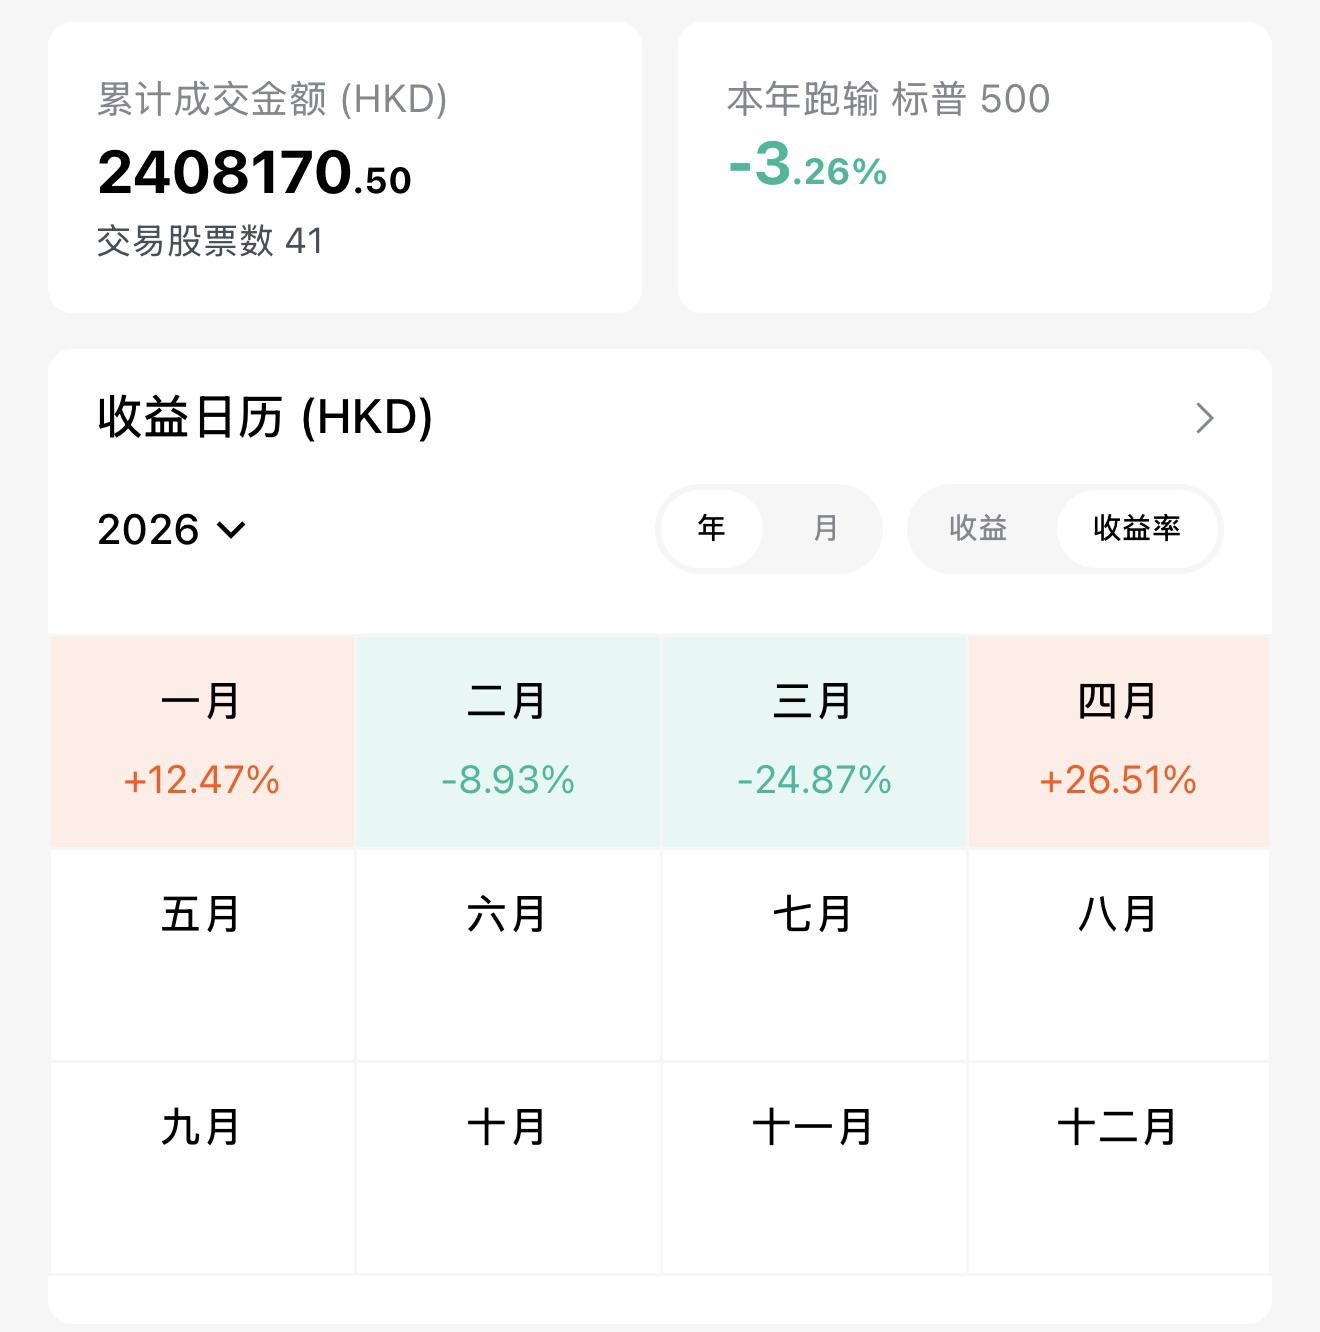Viewport: 1320px width, 1332px height.
Task: Select the June (六月) cell
Action: pyautogui.click(x=507, y=954)
